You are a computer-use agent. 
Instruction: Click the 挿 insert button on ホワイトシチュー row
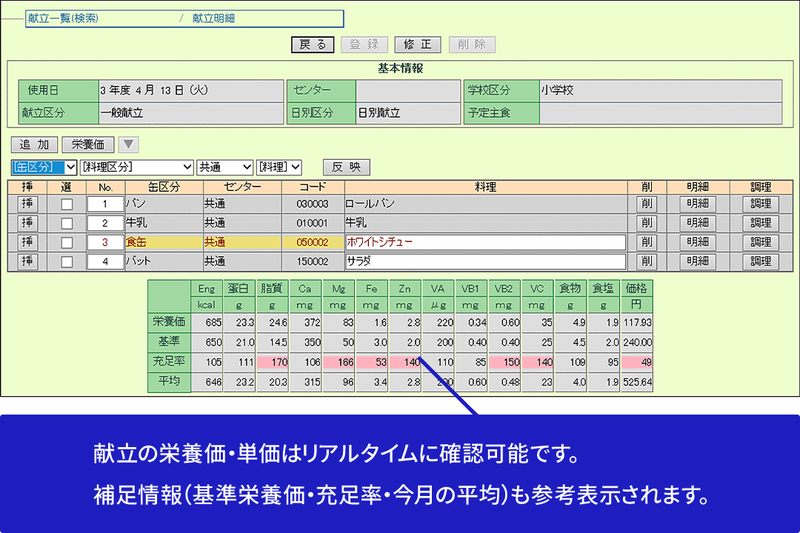[x=28, y=242]
